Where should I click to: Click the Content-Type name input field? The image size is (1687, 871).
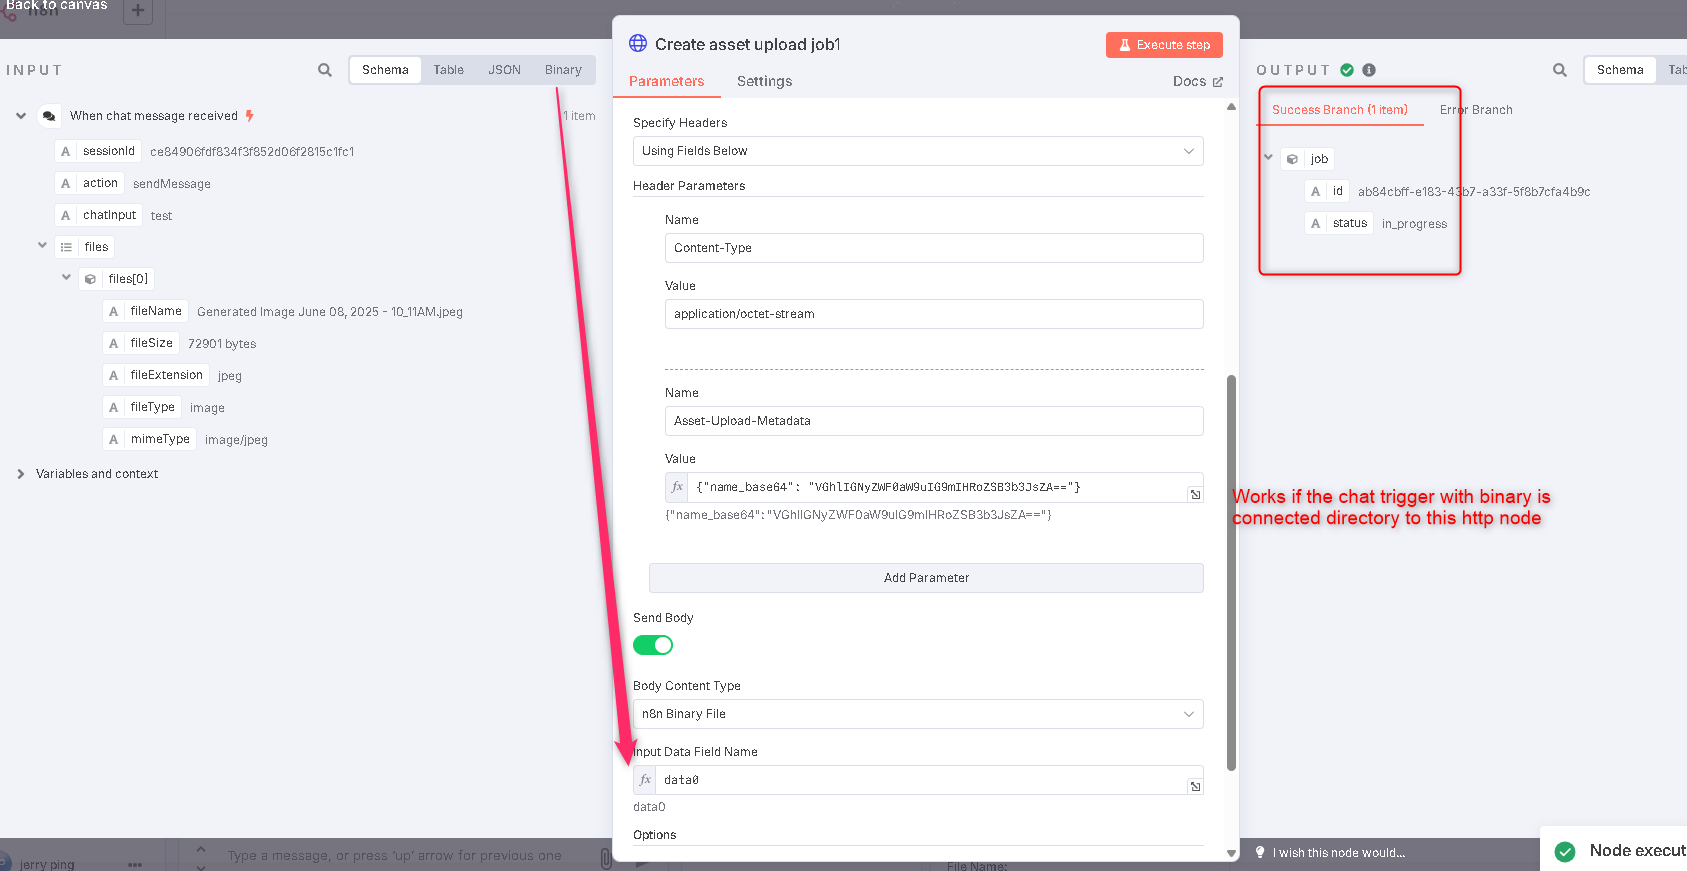(x=934, y=248)
